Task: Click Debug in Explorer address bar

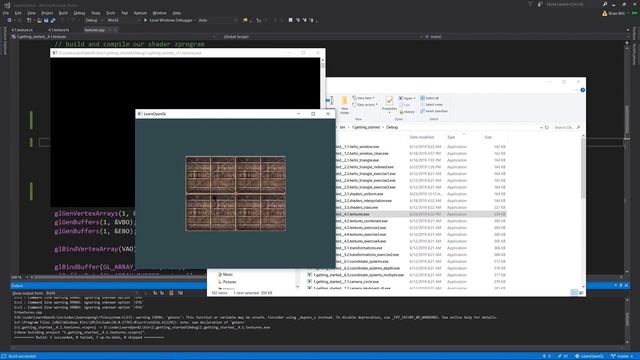Action: click(392, 127)
